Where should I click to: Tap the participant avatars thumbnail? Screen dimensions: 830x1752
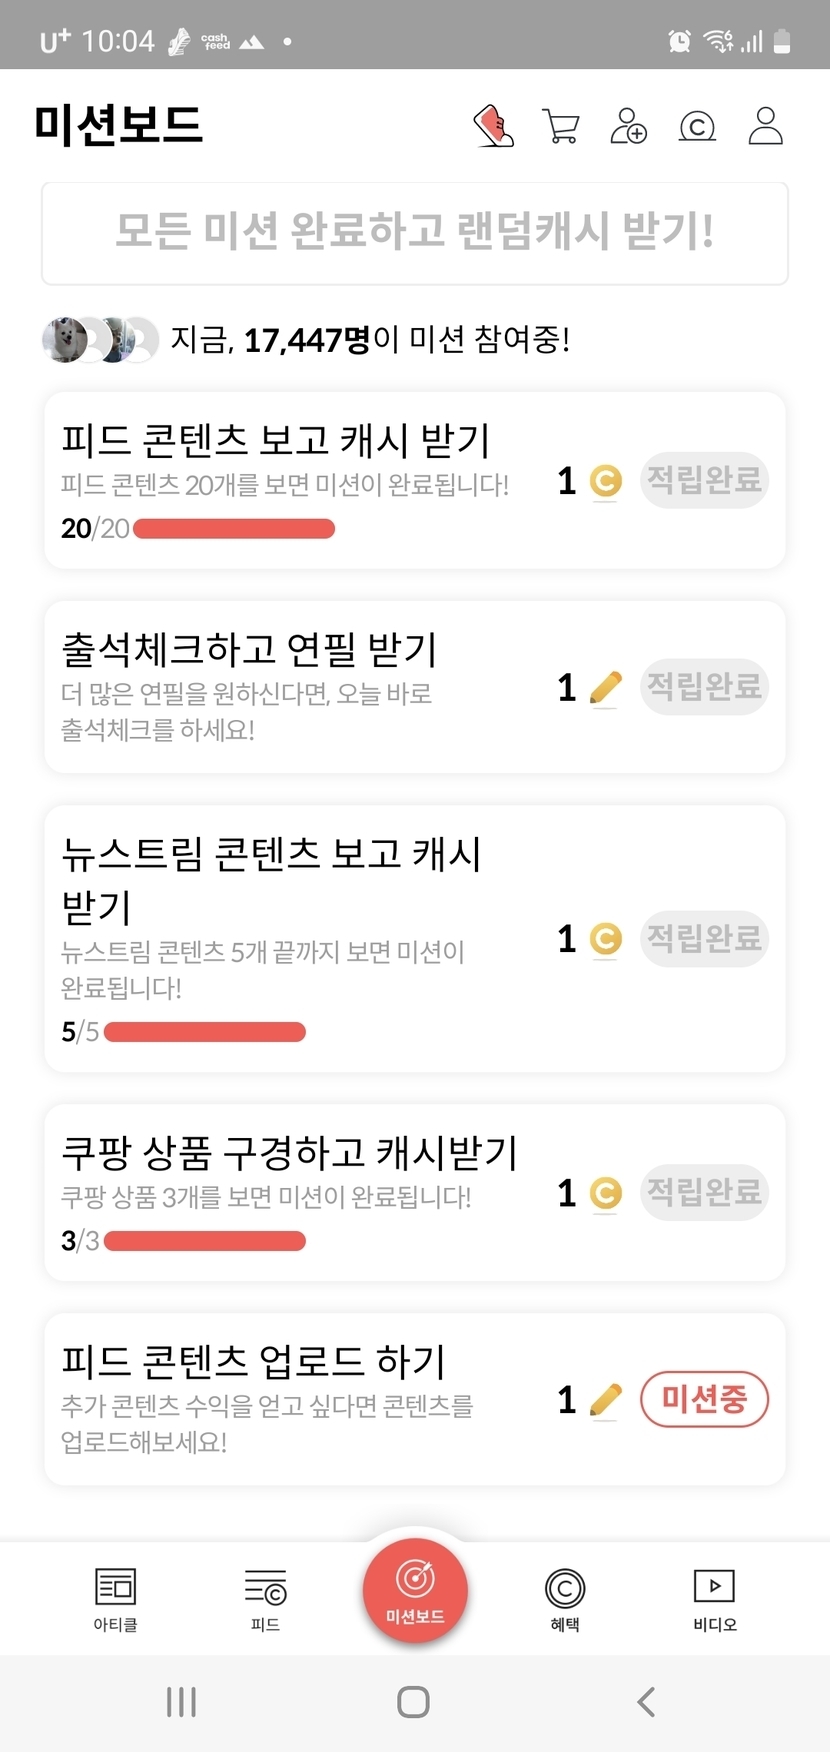[100, 340]
